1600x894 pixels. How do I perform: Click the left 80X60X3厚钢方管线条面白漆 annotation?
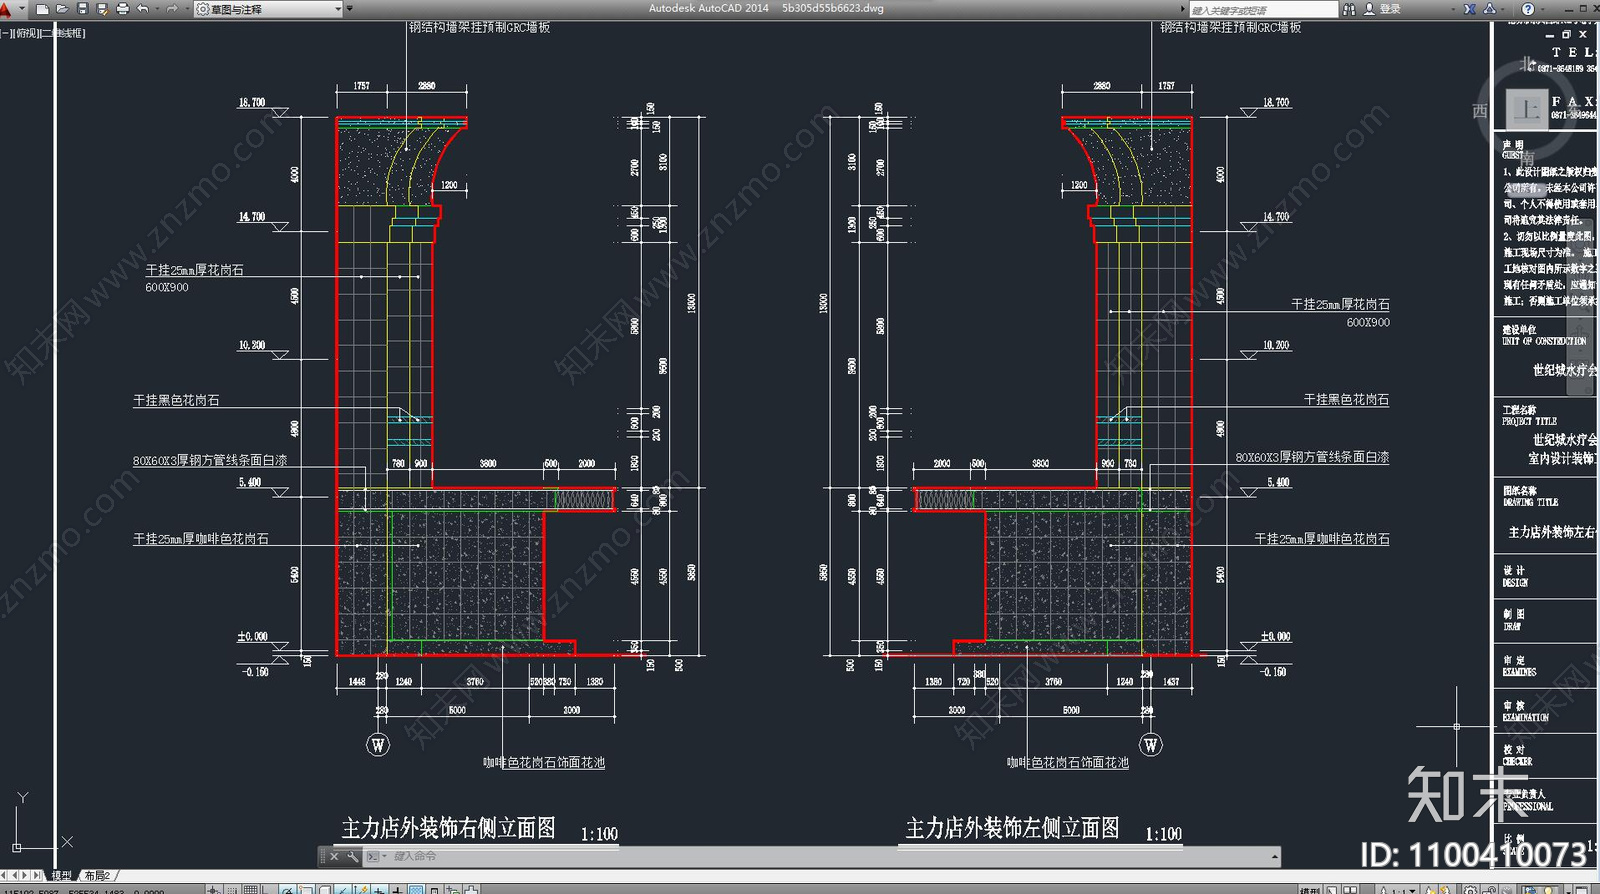[x=210, y=460]
